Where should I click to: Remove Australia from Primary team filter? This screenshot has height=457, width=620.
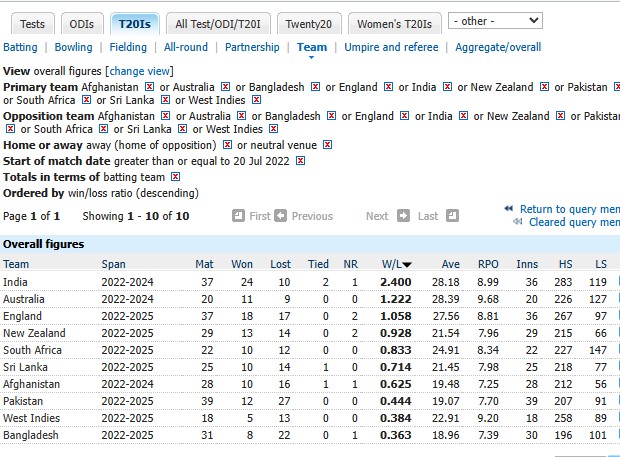click(225, 87)
